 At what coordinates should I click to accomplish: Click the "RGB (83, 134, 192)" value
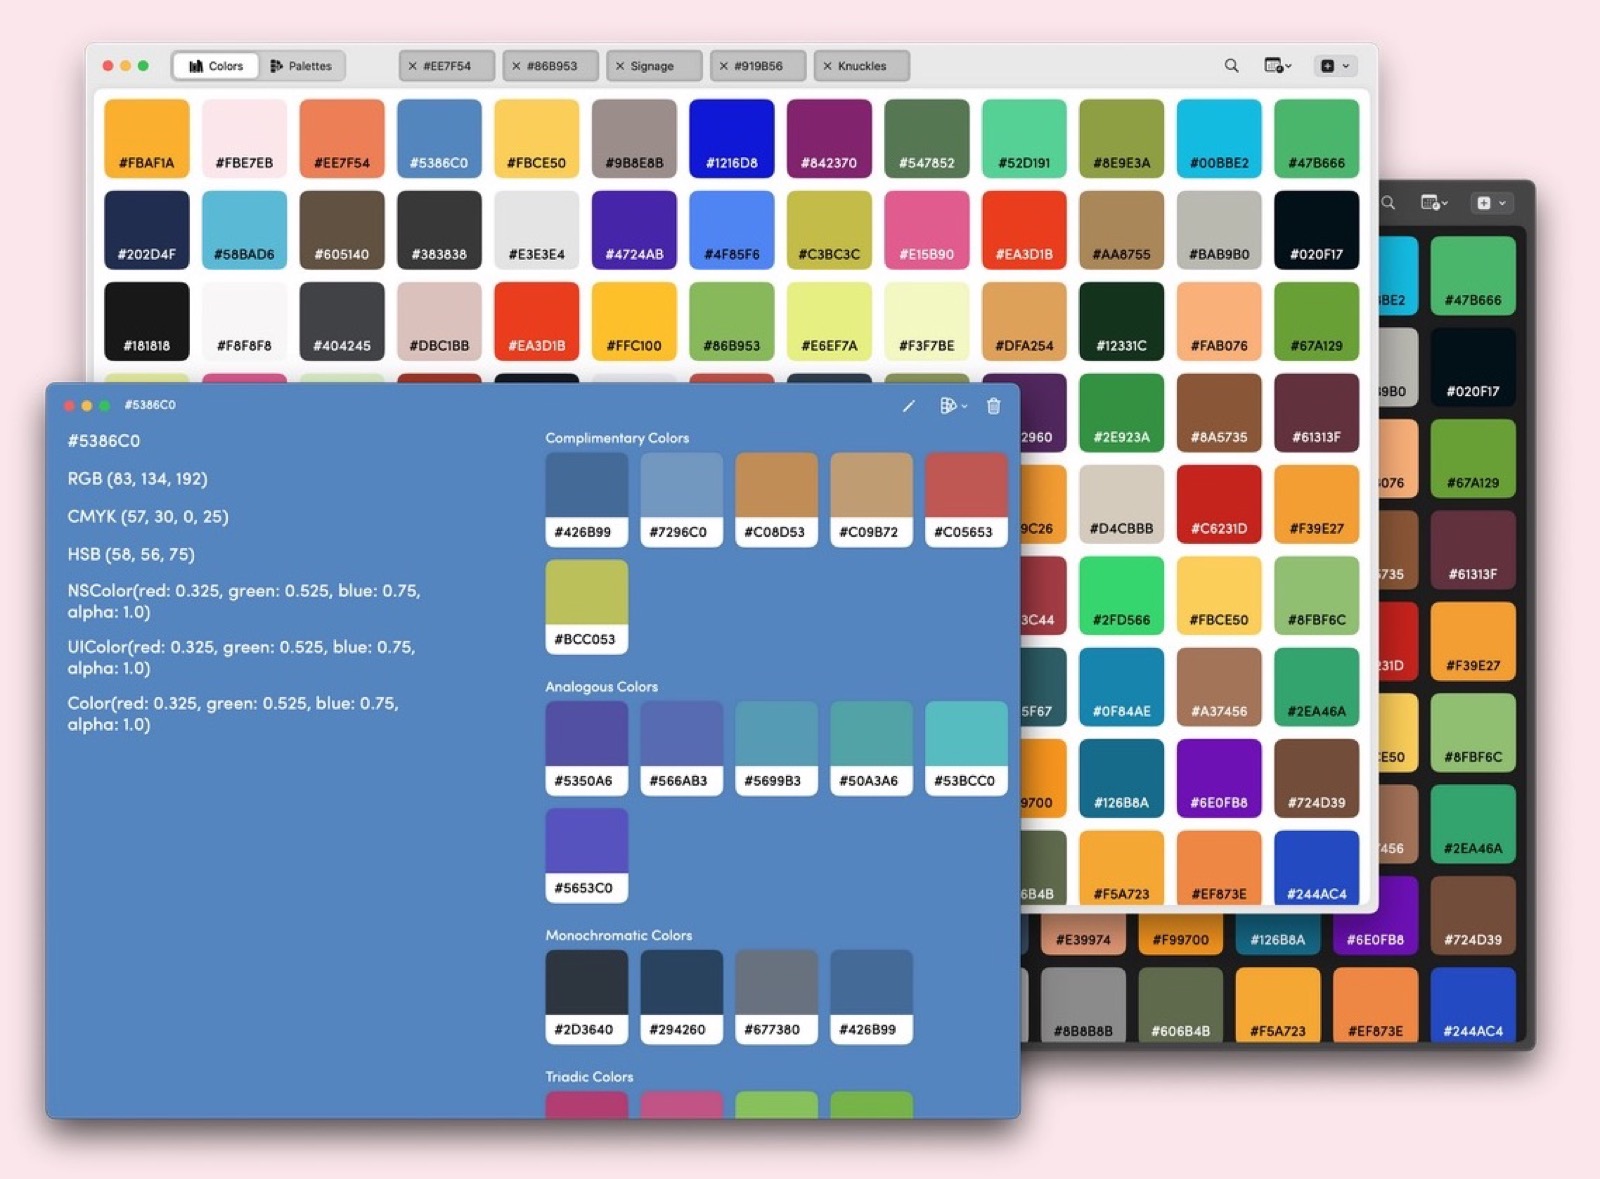tap(138, 479)
